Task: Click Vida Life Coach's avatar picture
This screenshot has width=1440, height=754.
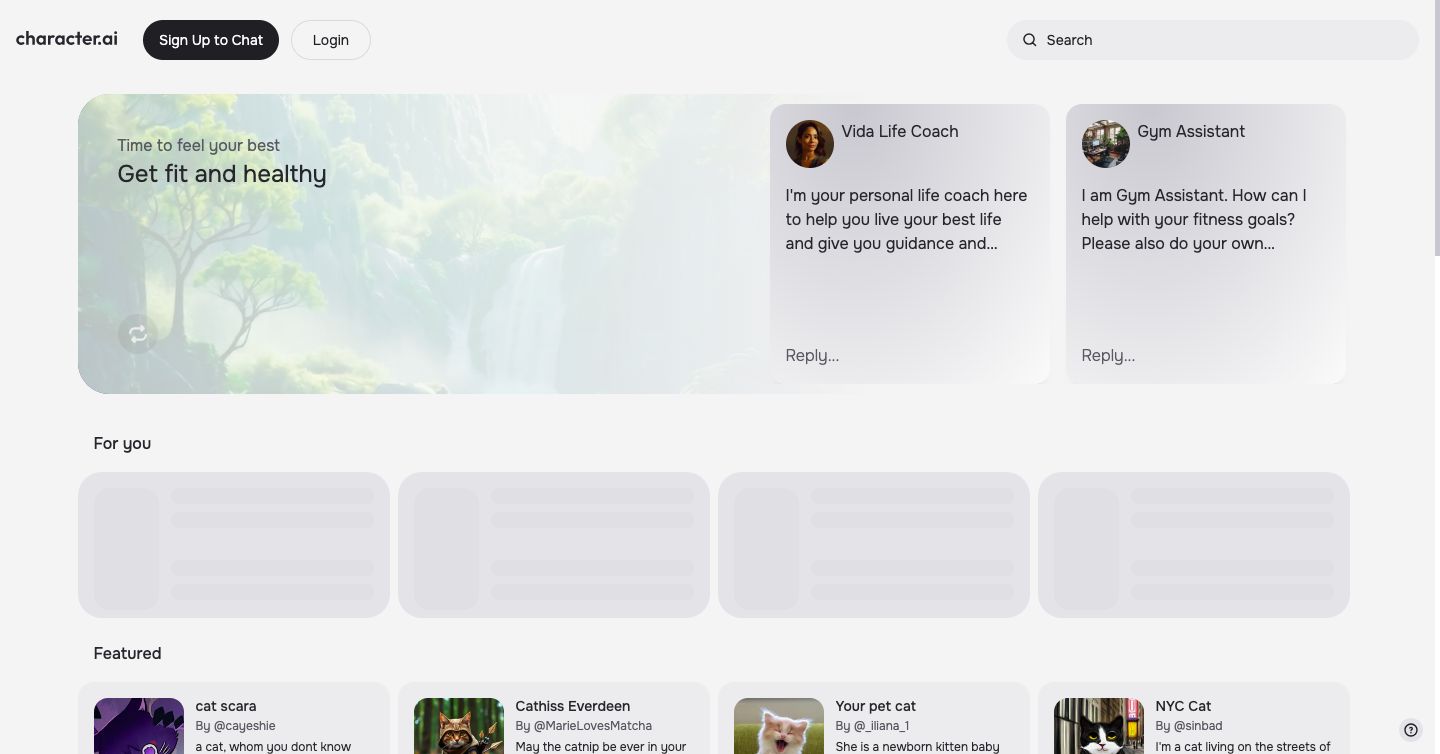Action: tap(809, 143)
